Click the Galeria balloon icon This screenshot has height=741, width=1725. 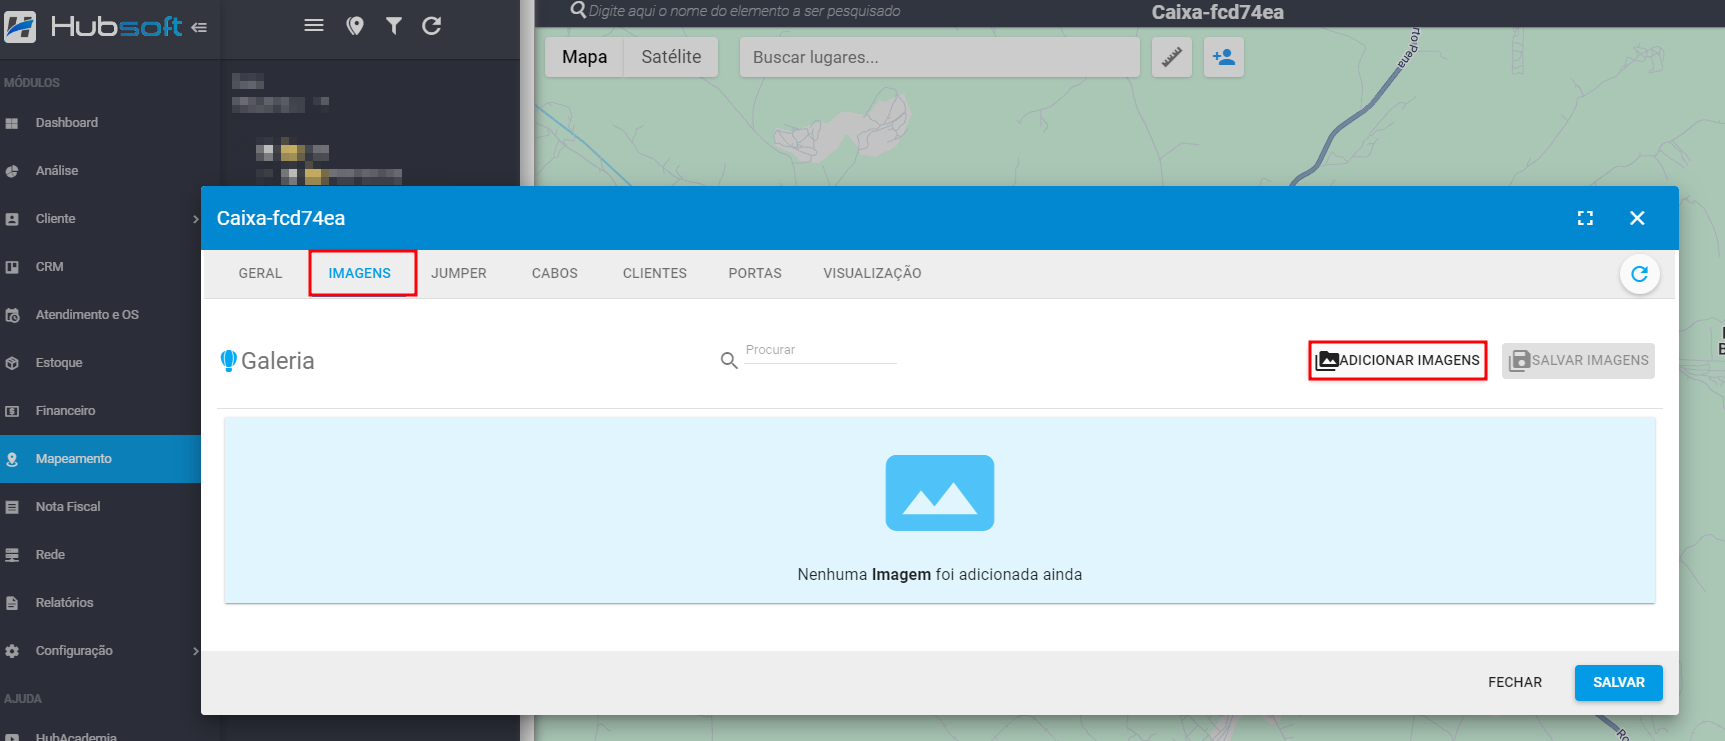229,360
